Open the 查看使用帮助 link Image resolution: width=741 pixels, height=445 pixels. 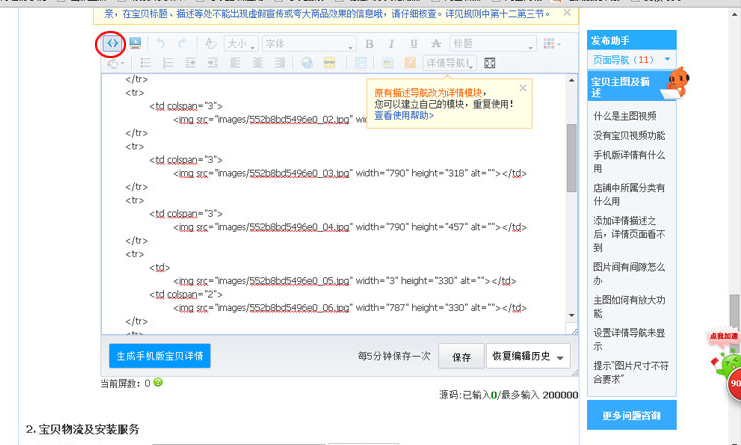[404, 115]
